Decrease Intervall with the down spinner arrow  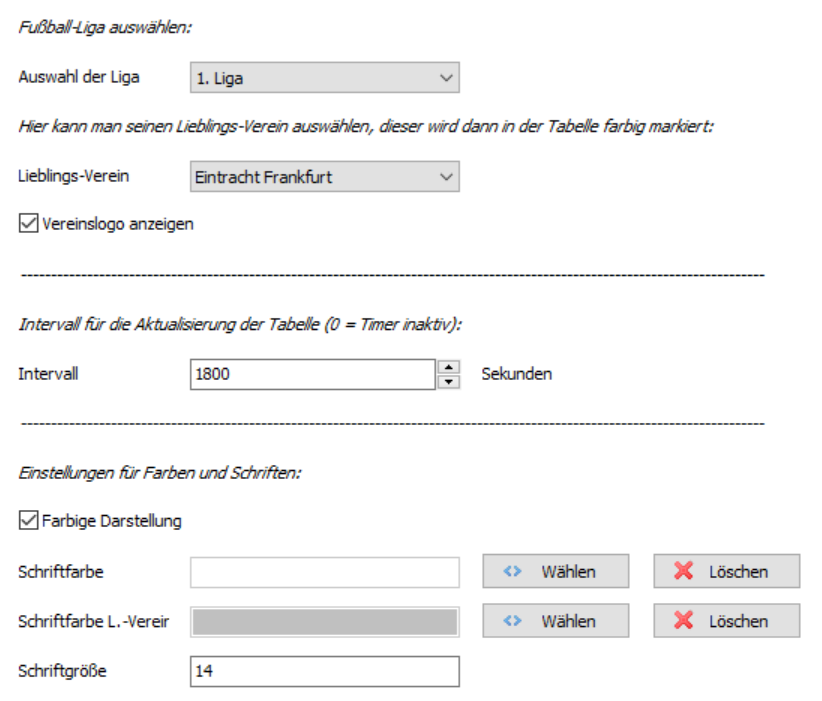449,382
